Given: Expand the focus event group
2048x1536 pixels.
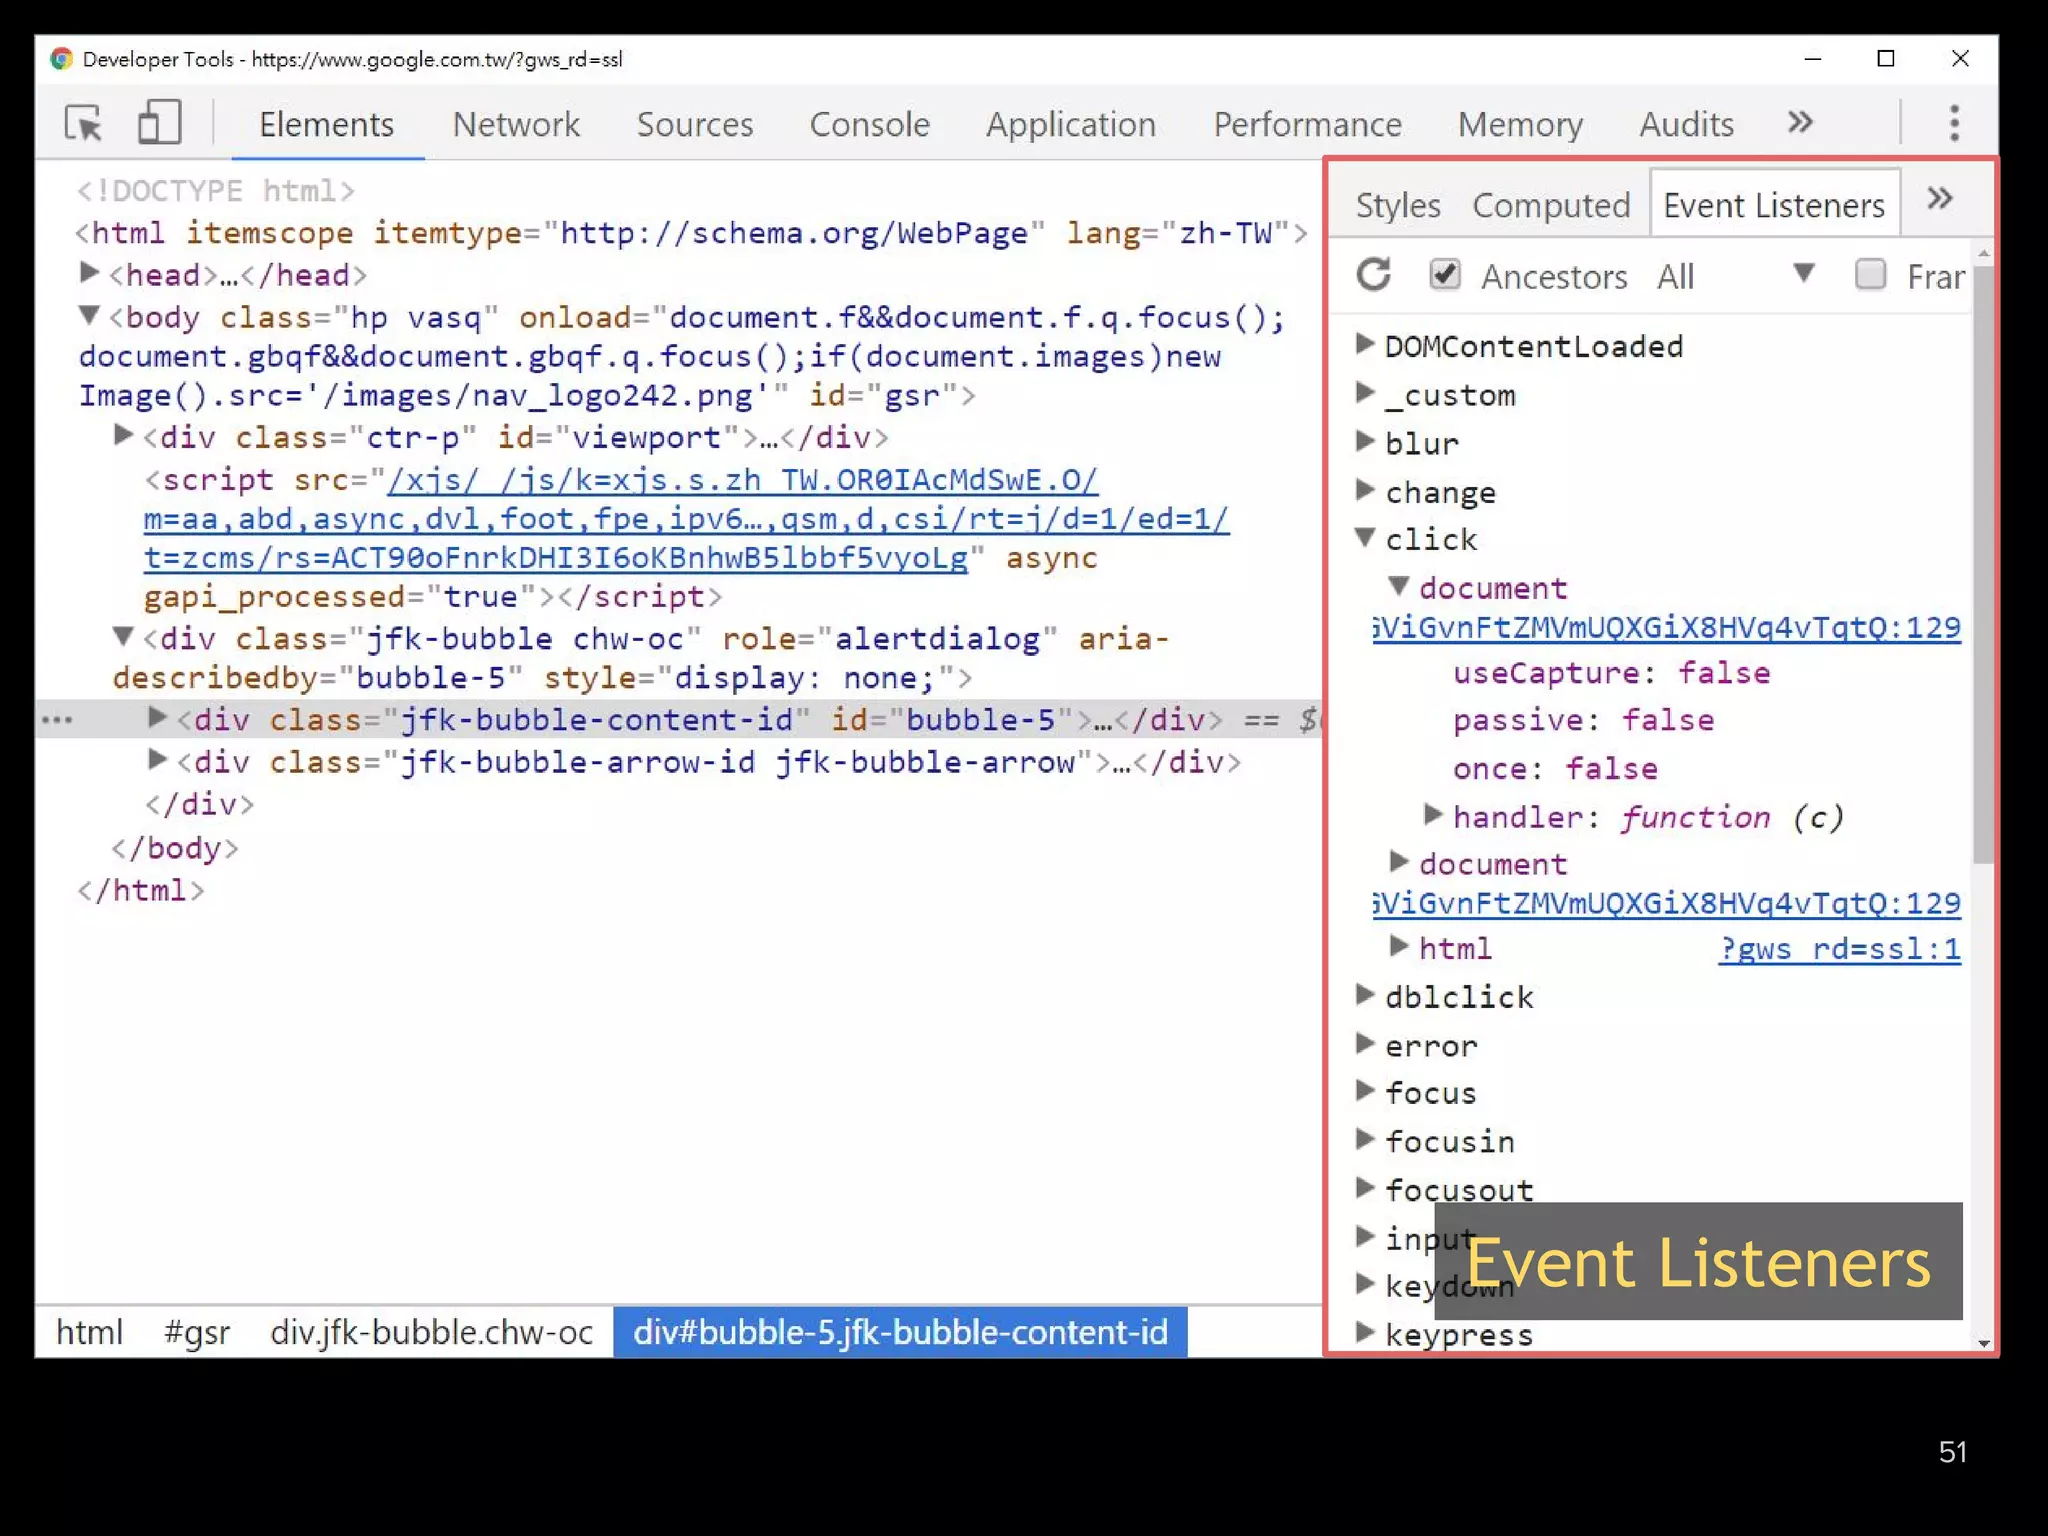Looking at the screenshot, I should pyautogui.click(x=1365, y=1090).
